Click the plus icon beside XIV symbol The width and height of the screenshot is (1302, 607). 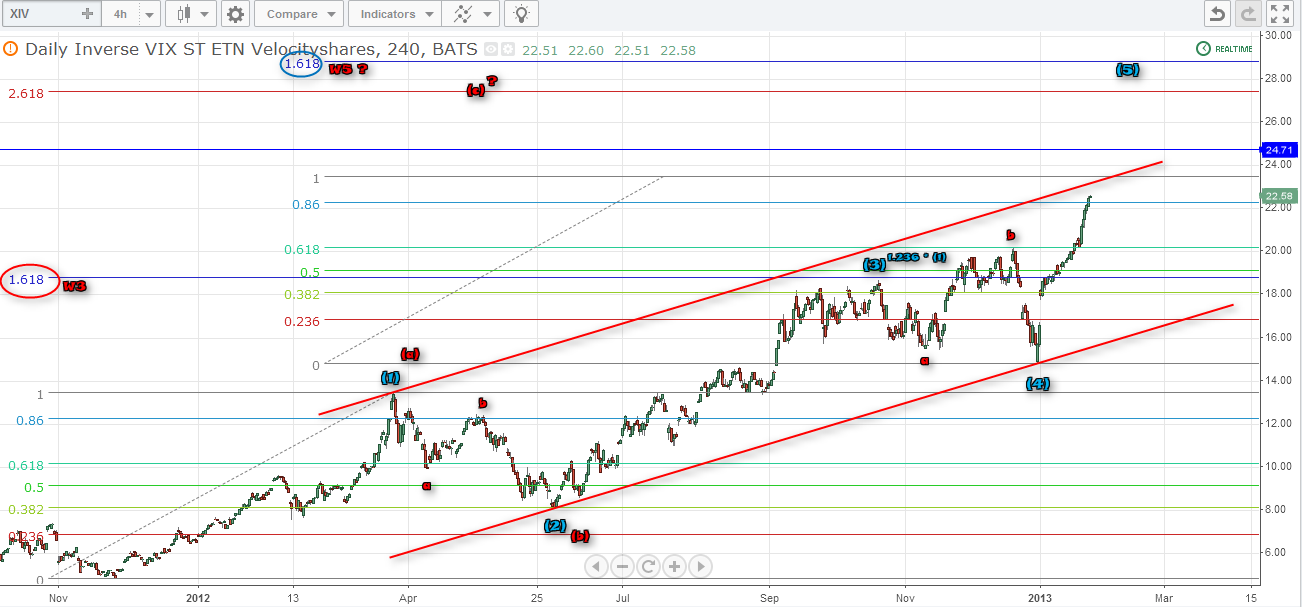[87, 14]
